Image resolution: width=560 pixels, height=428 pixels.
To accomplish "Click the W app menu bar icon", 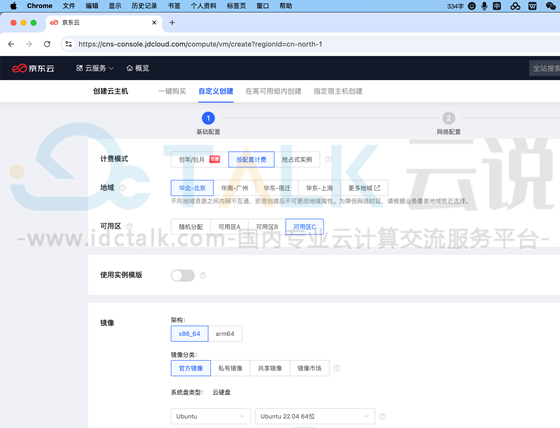I will pos(532,6).
